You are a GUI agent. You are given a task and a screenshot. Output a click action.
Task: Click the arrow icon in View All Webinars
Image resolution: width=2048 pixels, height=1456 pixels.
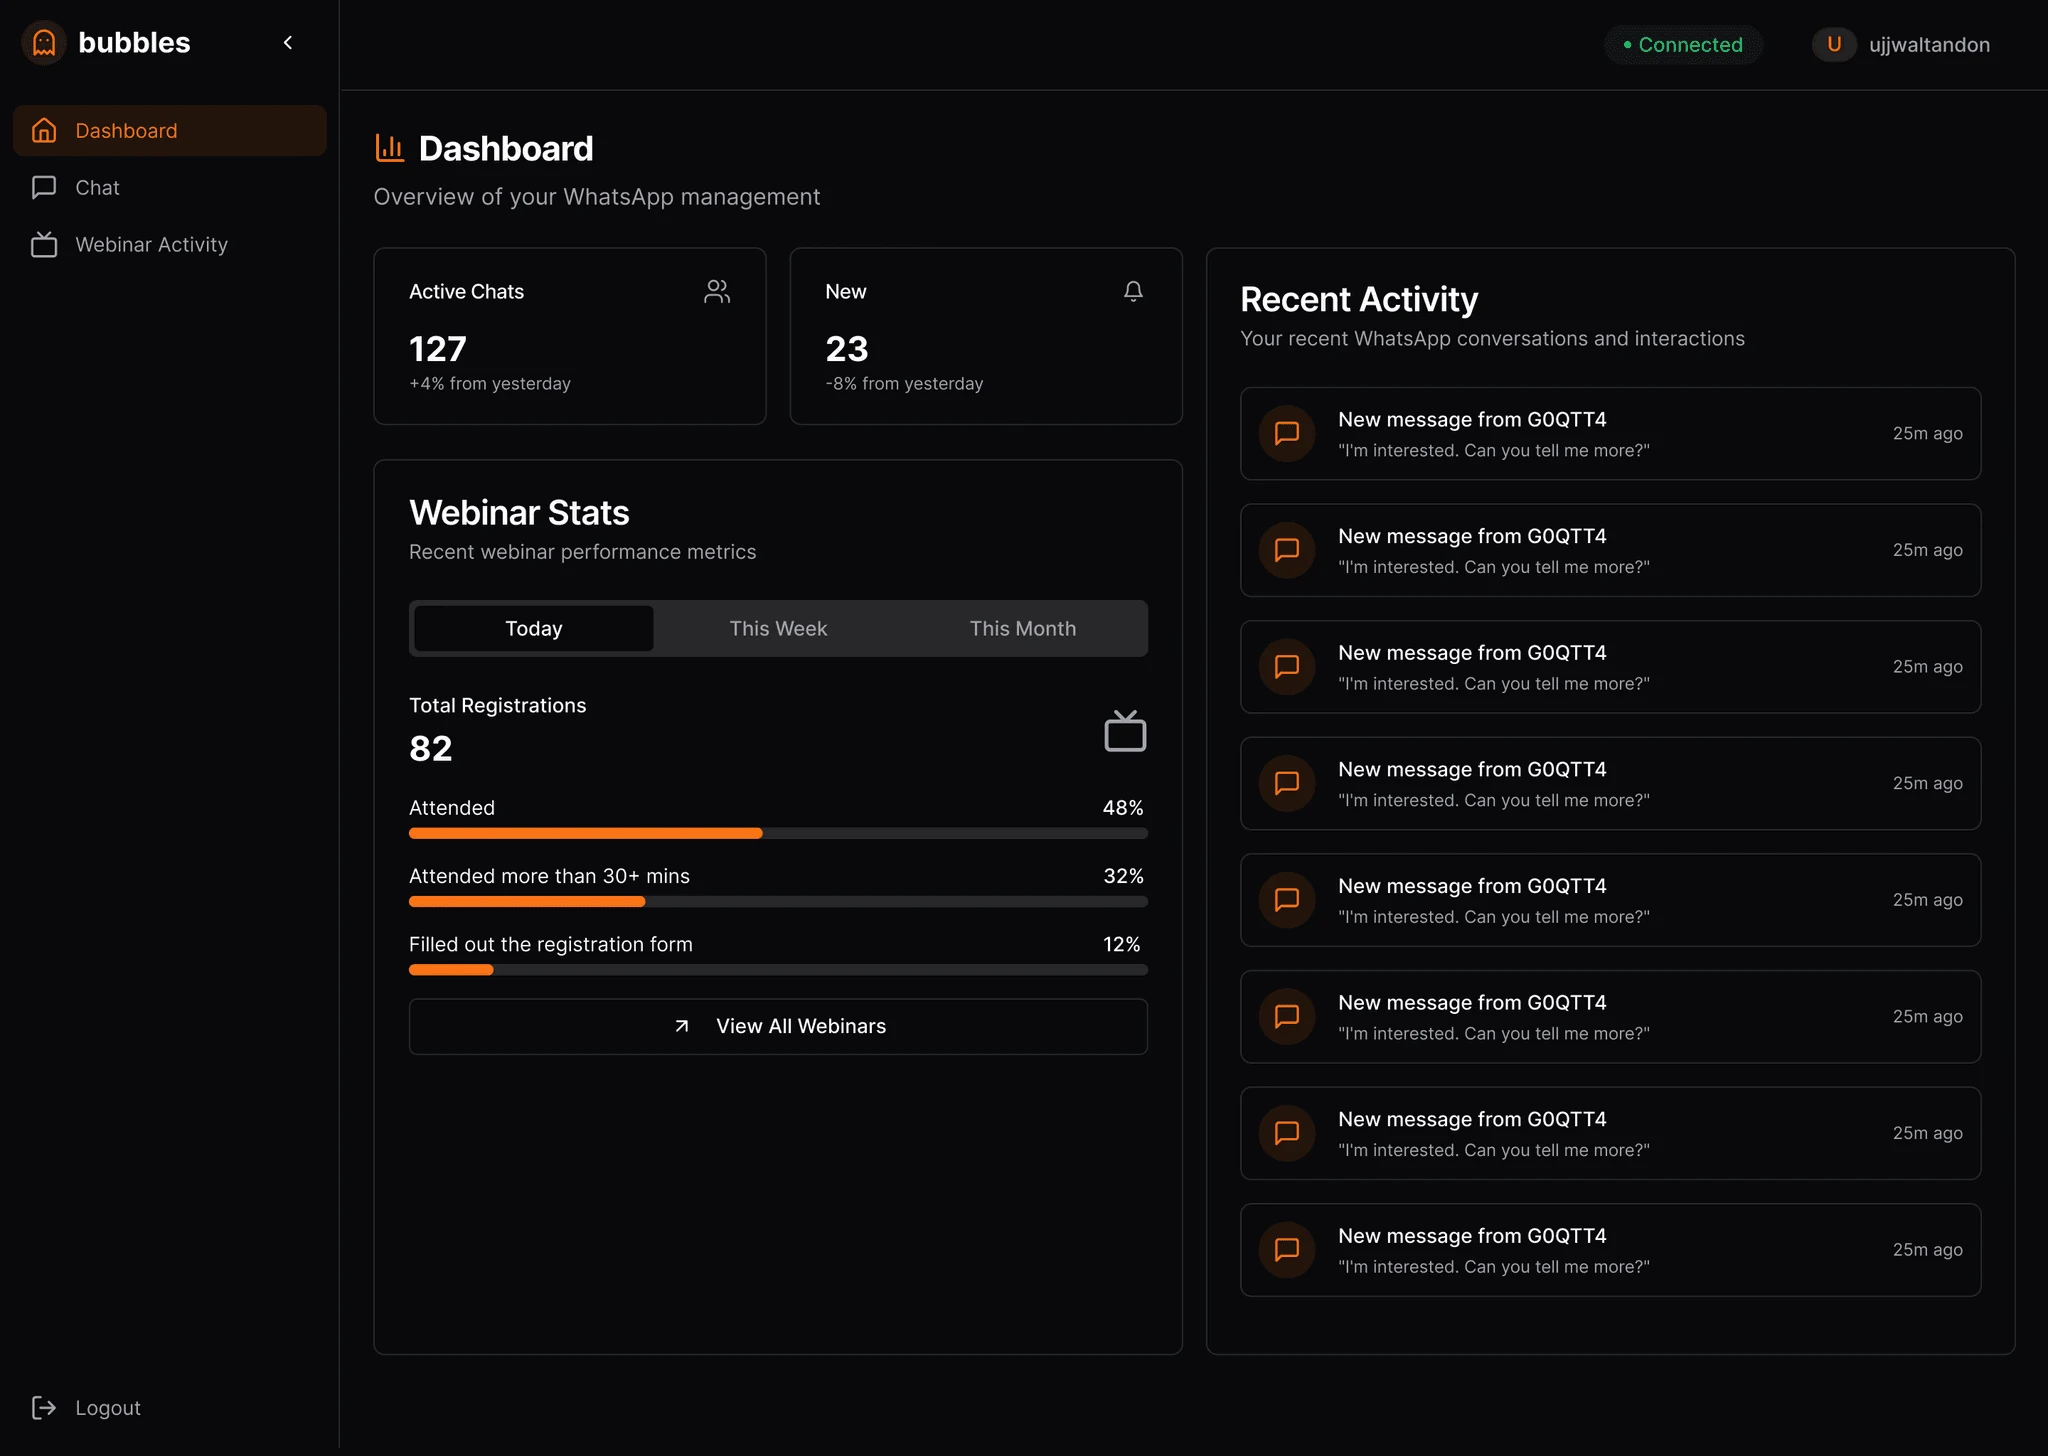(682, 1027)
